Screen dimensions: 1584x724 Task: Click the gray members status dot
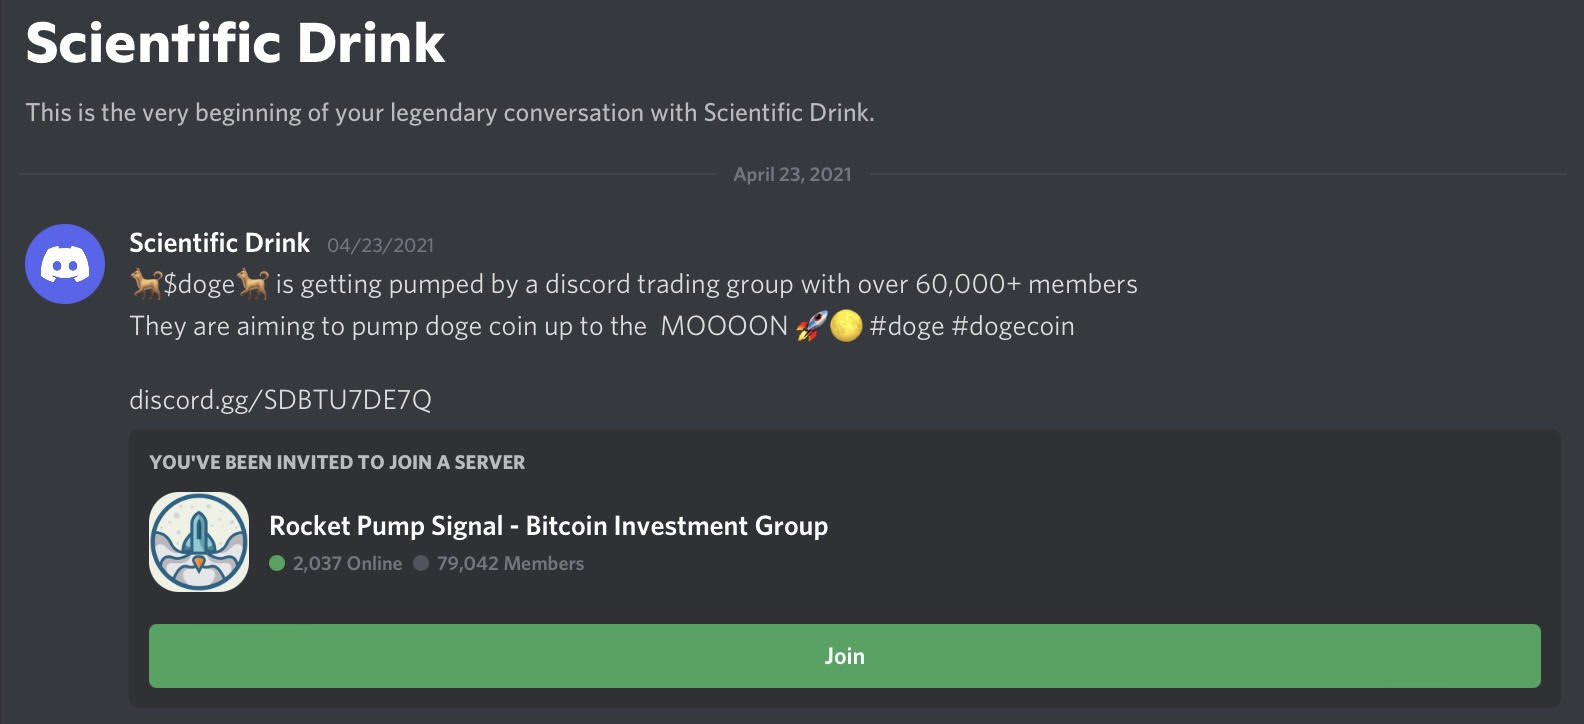421,564
